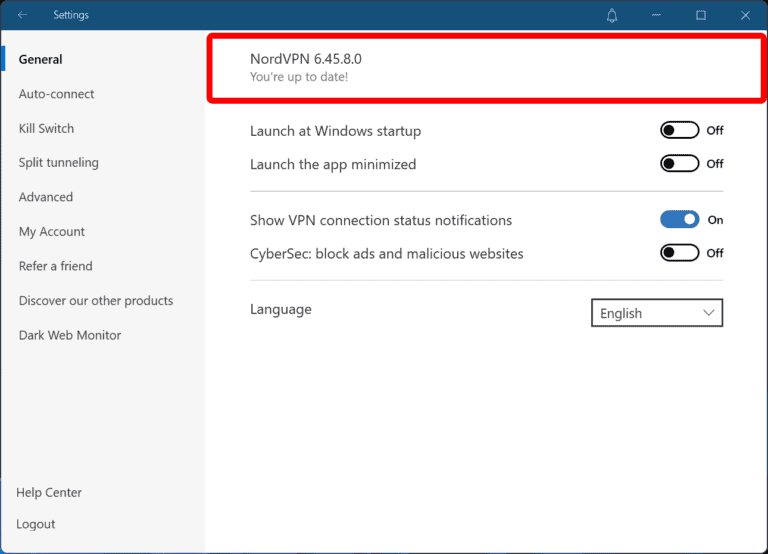Open Split tunneling section
768x554 pixels.
(x=58, y=162)
